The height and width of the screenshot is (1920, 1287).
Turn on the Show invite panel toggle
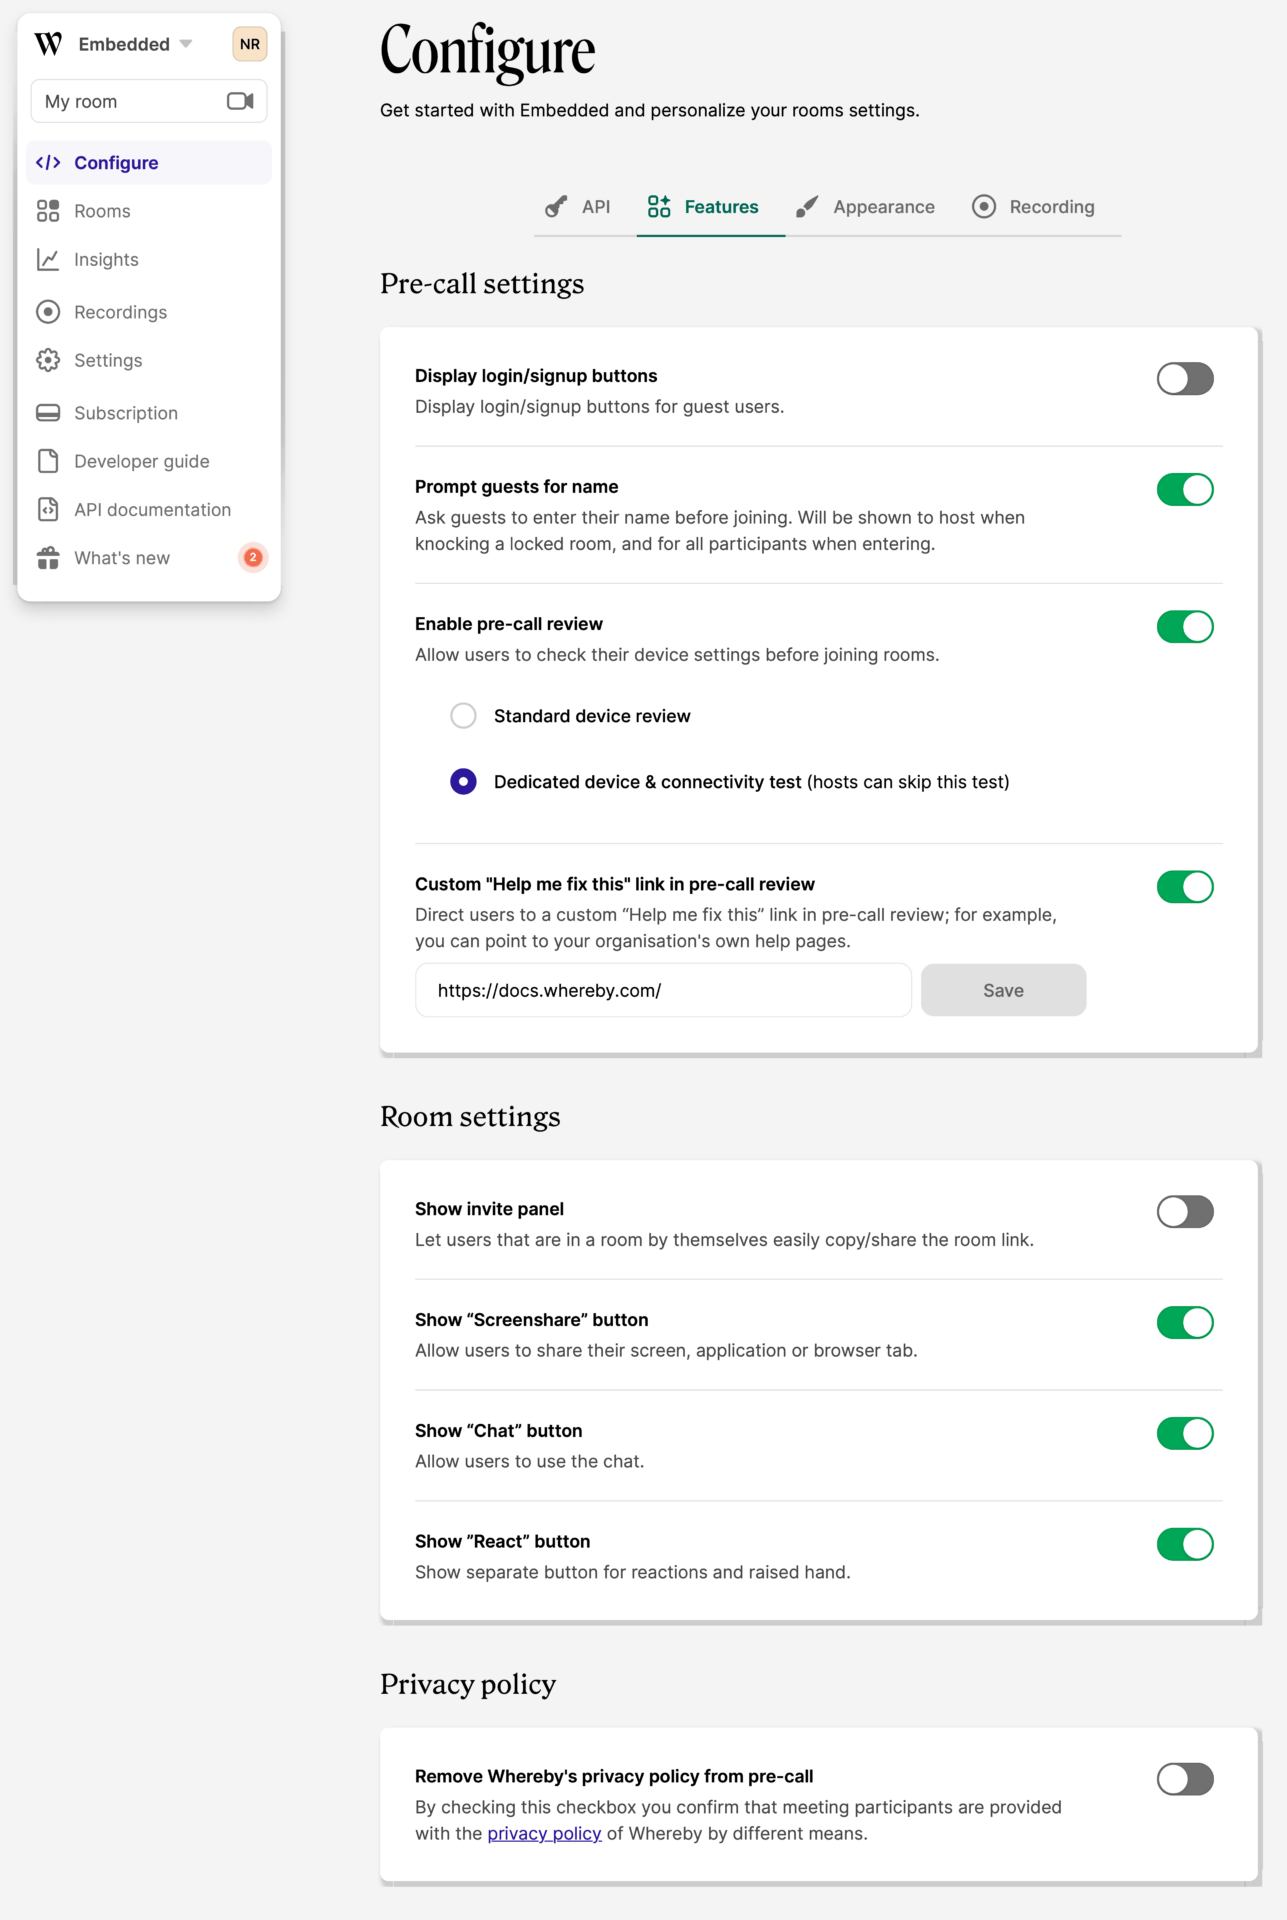pyautogui.click(x=1185, y=1211)
